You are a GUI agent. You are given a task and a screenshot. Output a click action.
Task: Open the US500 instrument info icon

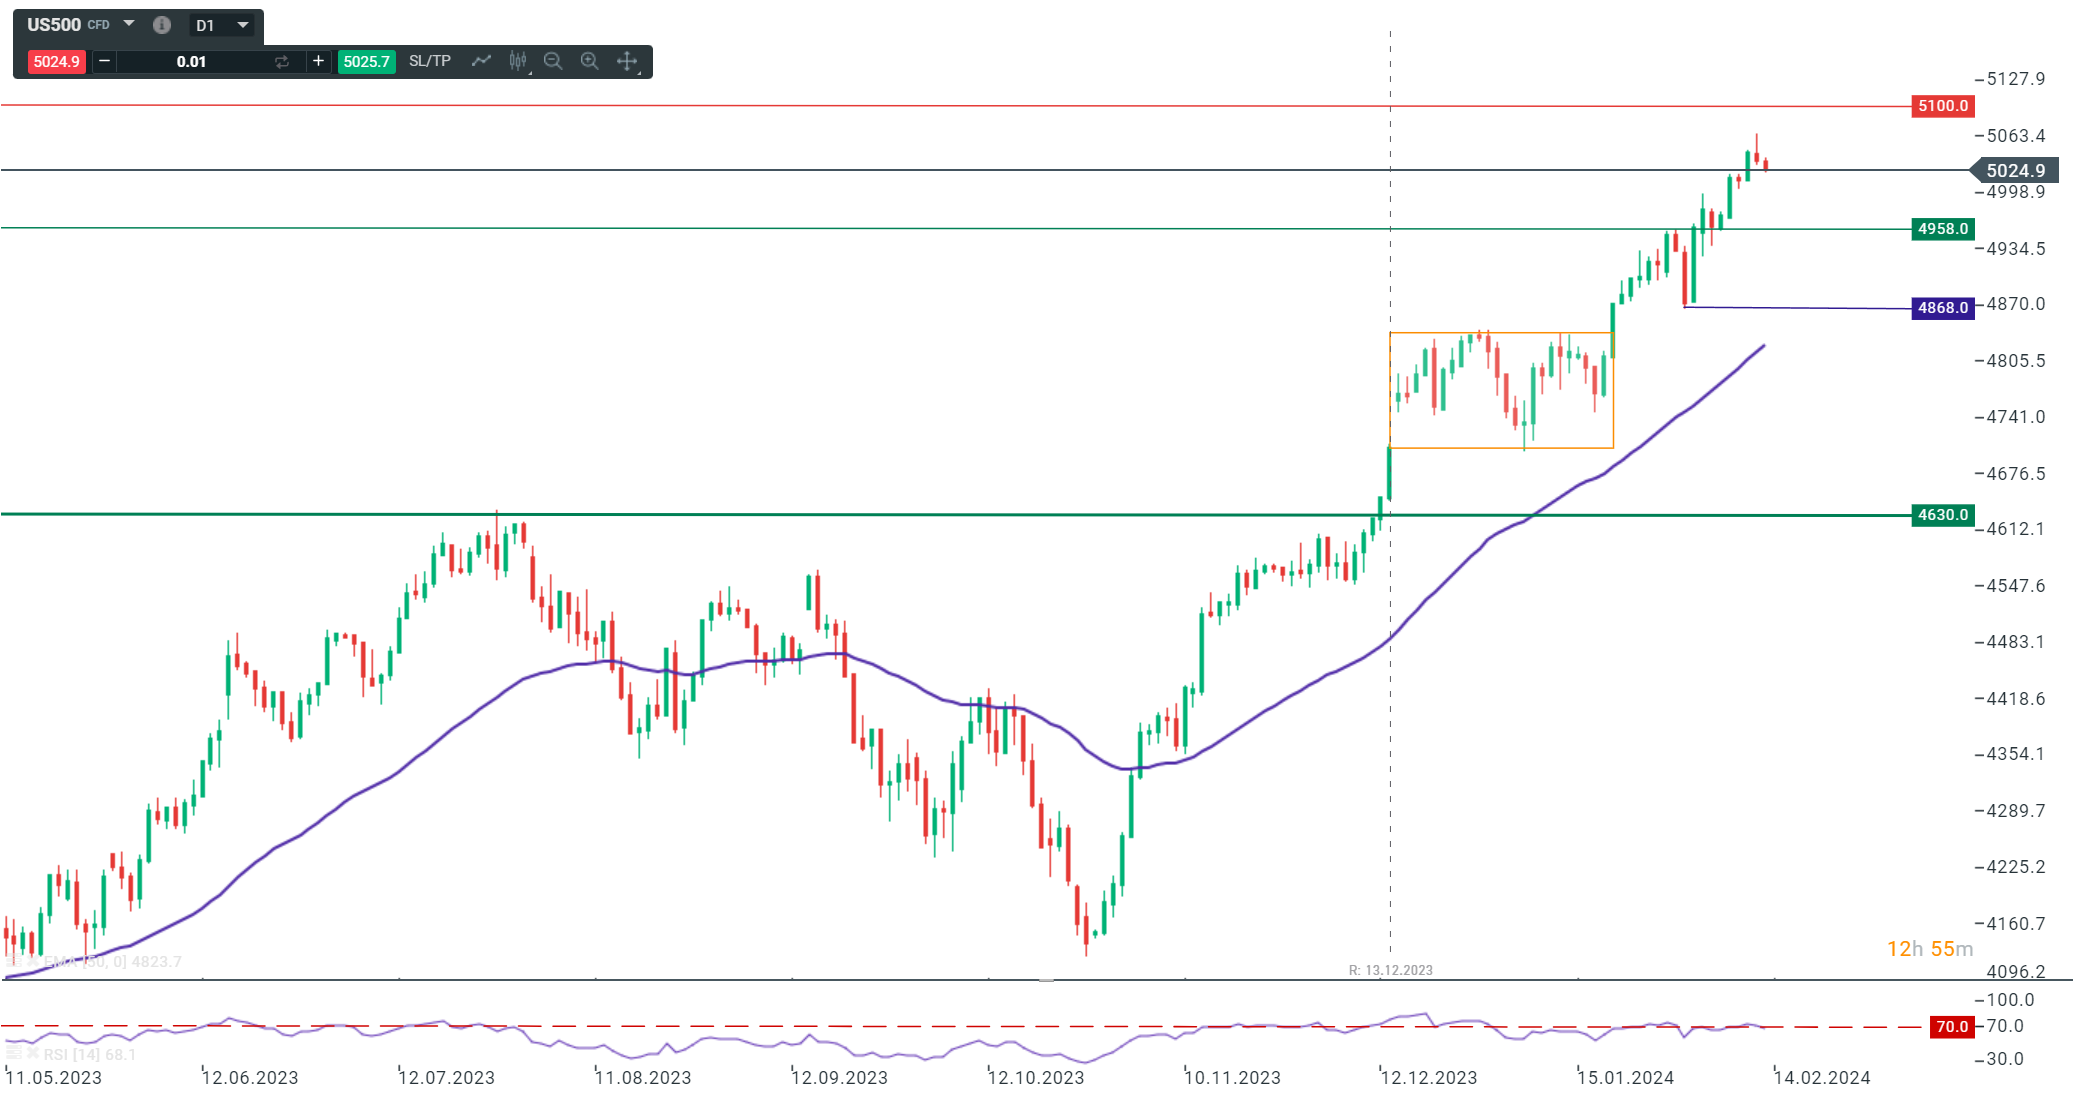(x=162, y=24)
